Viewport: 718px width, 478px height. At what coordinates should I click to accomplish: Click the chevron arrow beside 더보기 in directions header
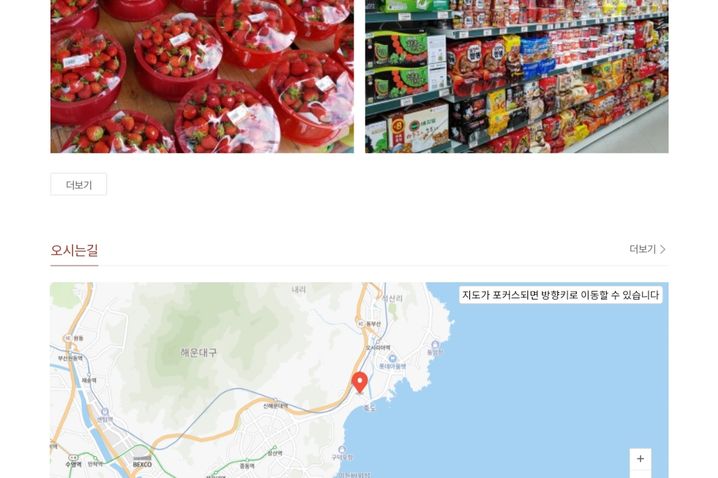(663, 250)
